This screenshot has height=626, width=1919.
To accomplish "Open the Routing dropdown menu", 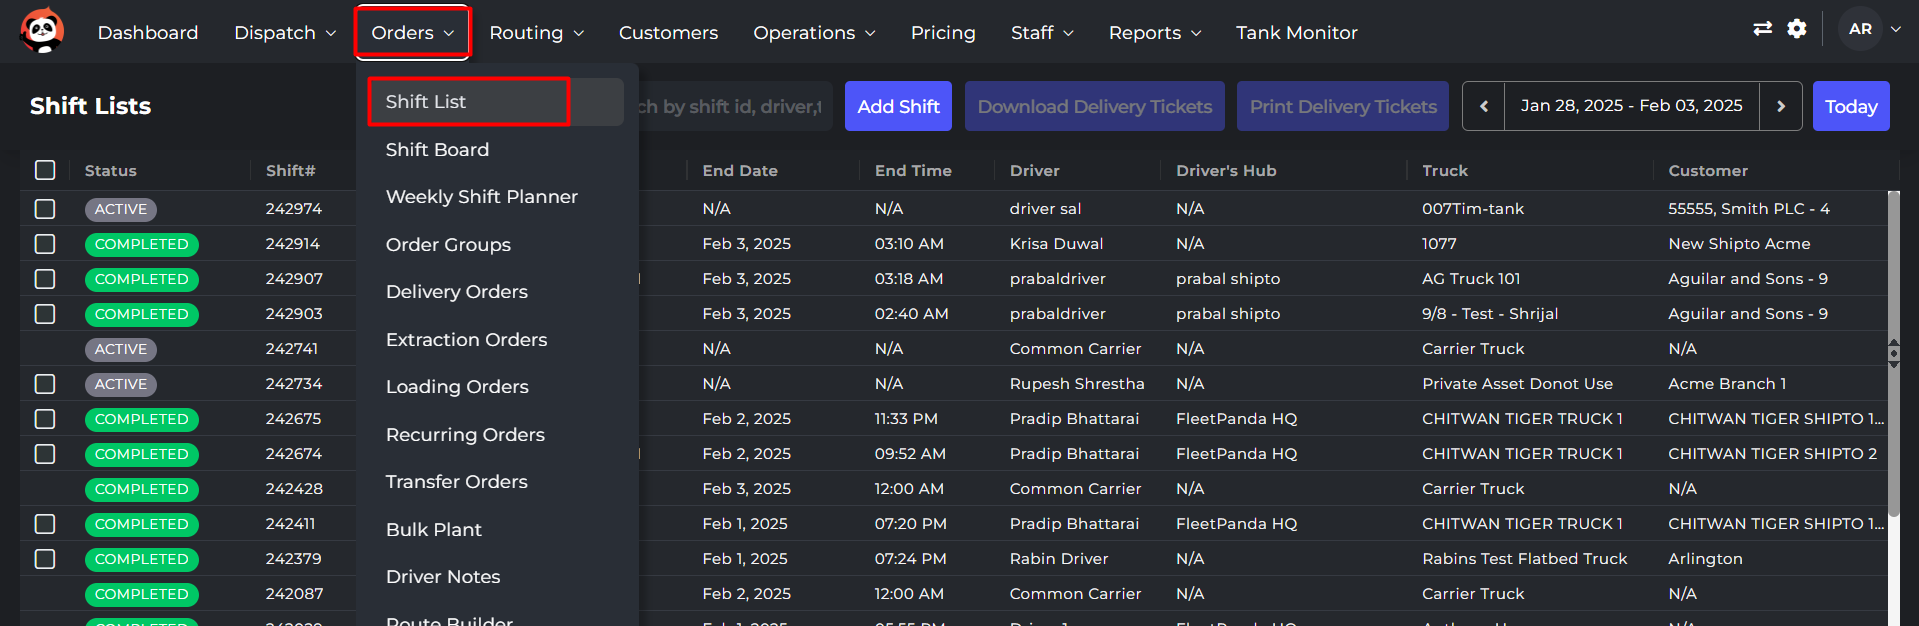I will pyautogui.click(x=536, y=33).
